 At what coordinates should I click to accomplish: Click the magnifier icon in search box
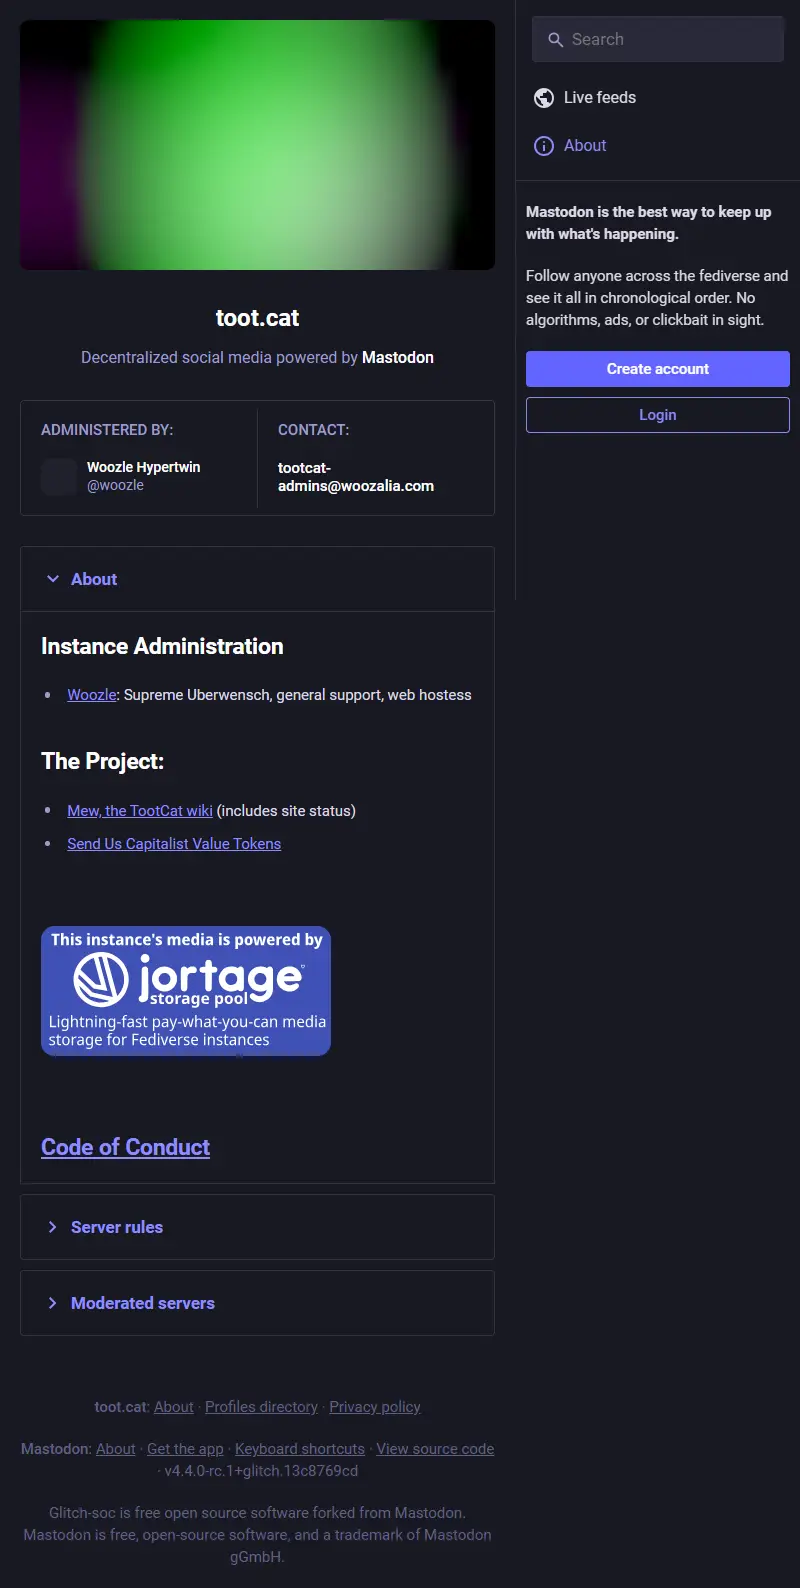(x=556, y=40)
